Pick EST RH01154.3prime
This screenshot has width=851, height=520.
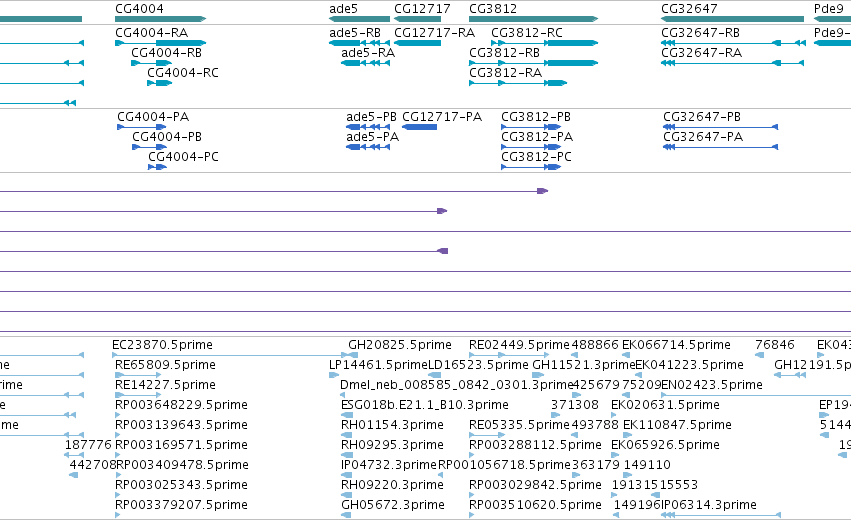tap(392, 425)
